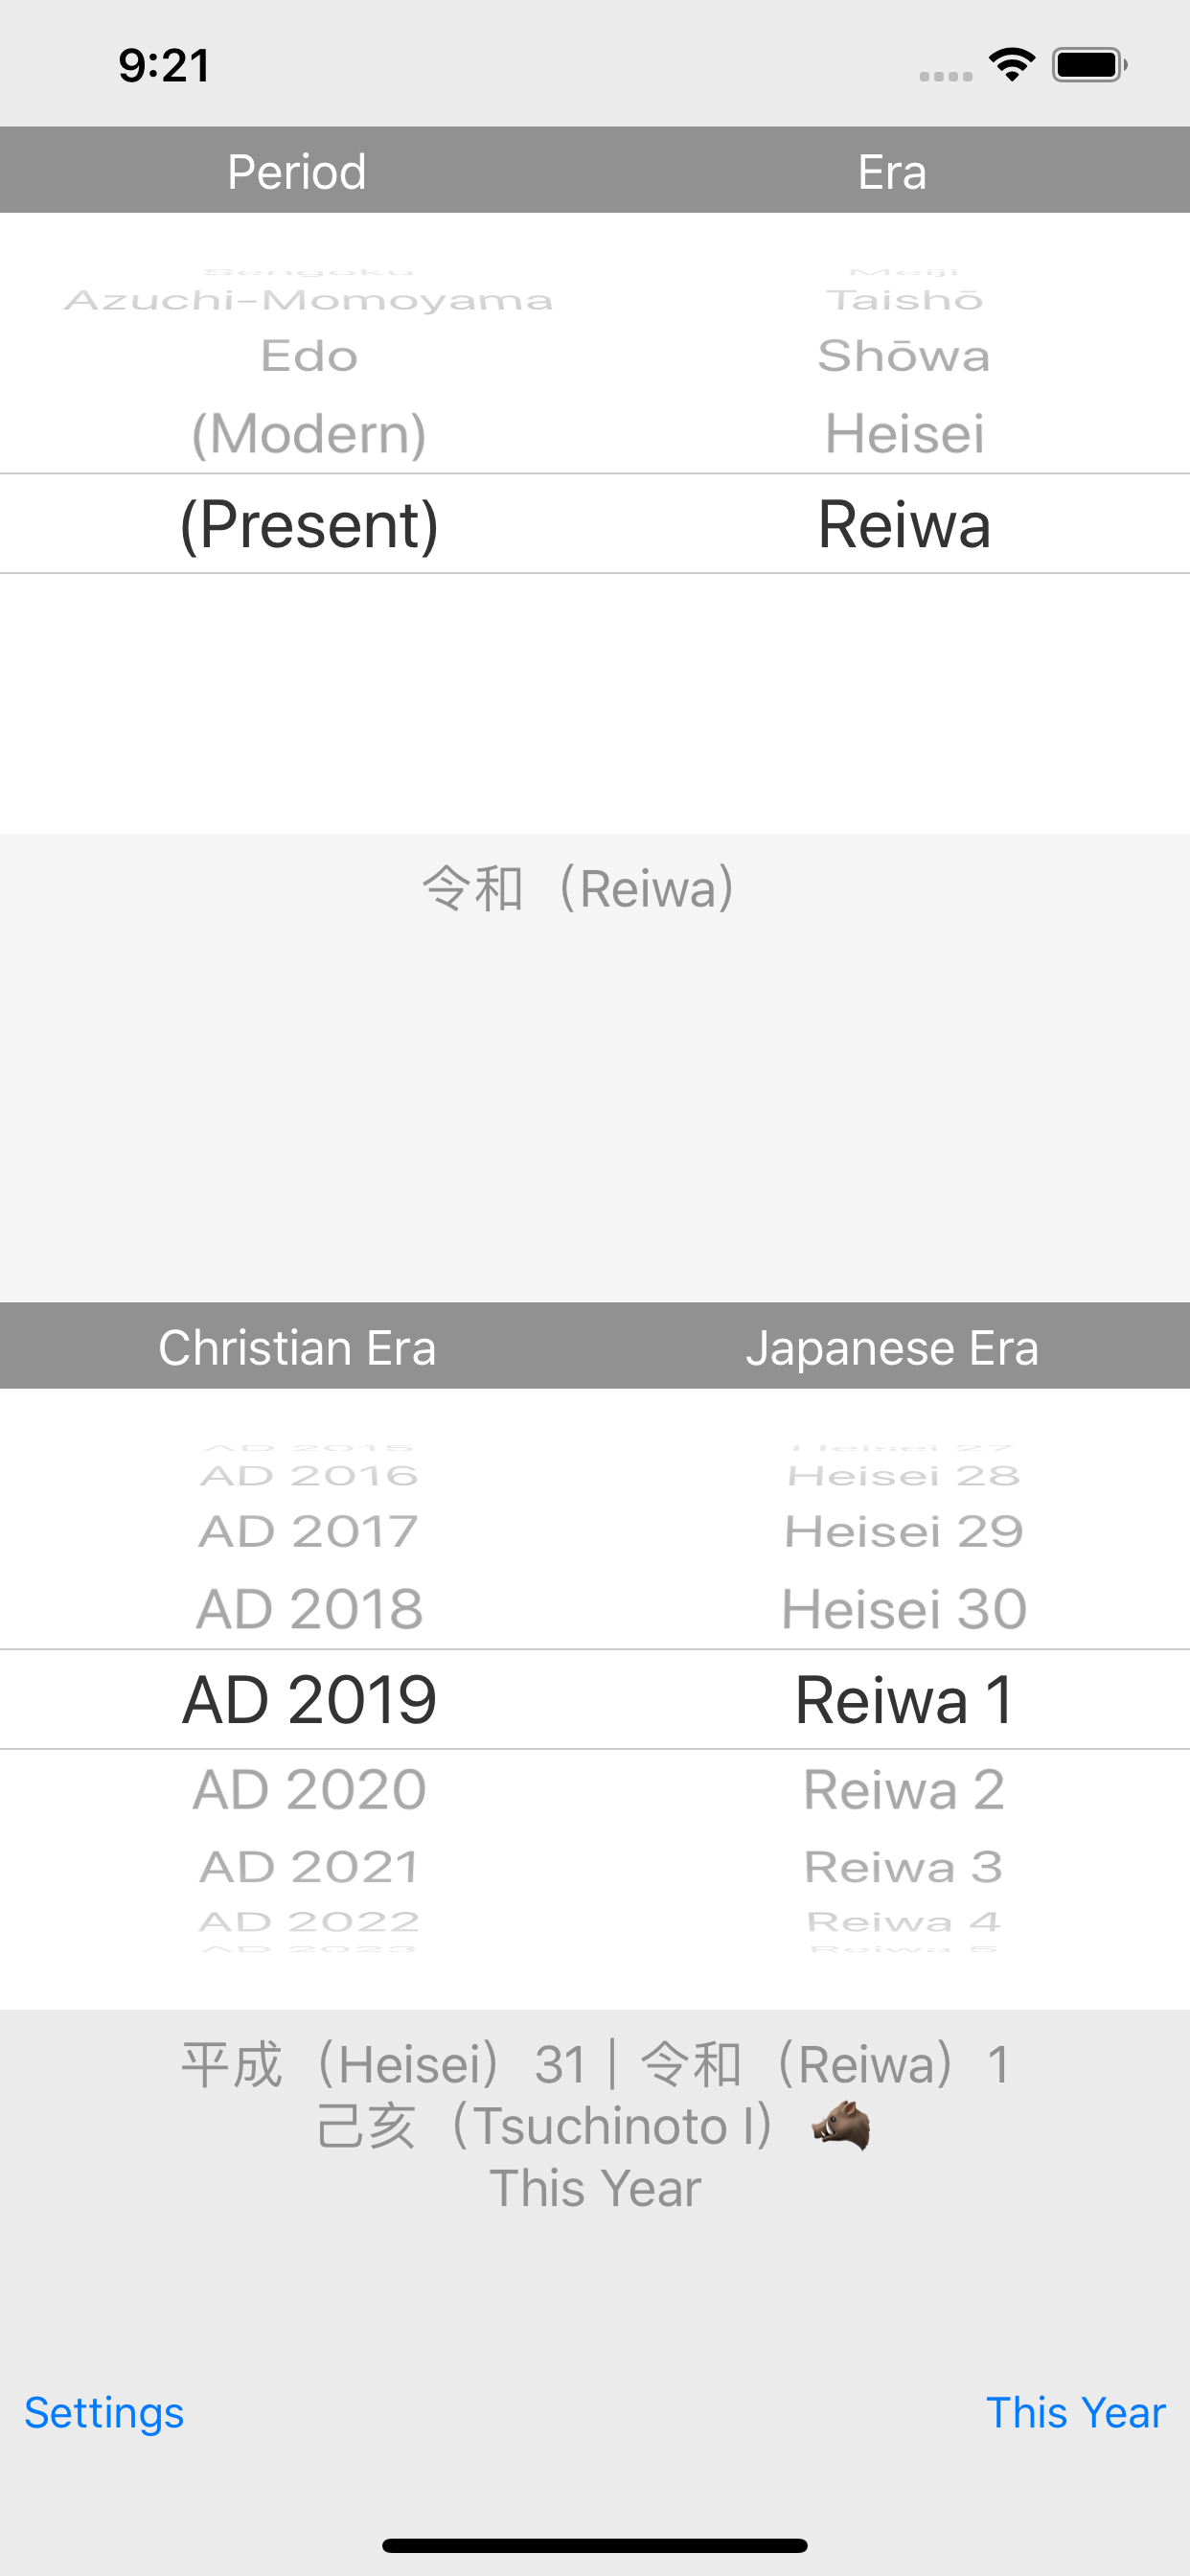Tap the boar zodiac emoji icon
The image size is (1190, 2576).
[840, 2125]
